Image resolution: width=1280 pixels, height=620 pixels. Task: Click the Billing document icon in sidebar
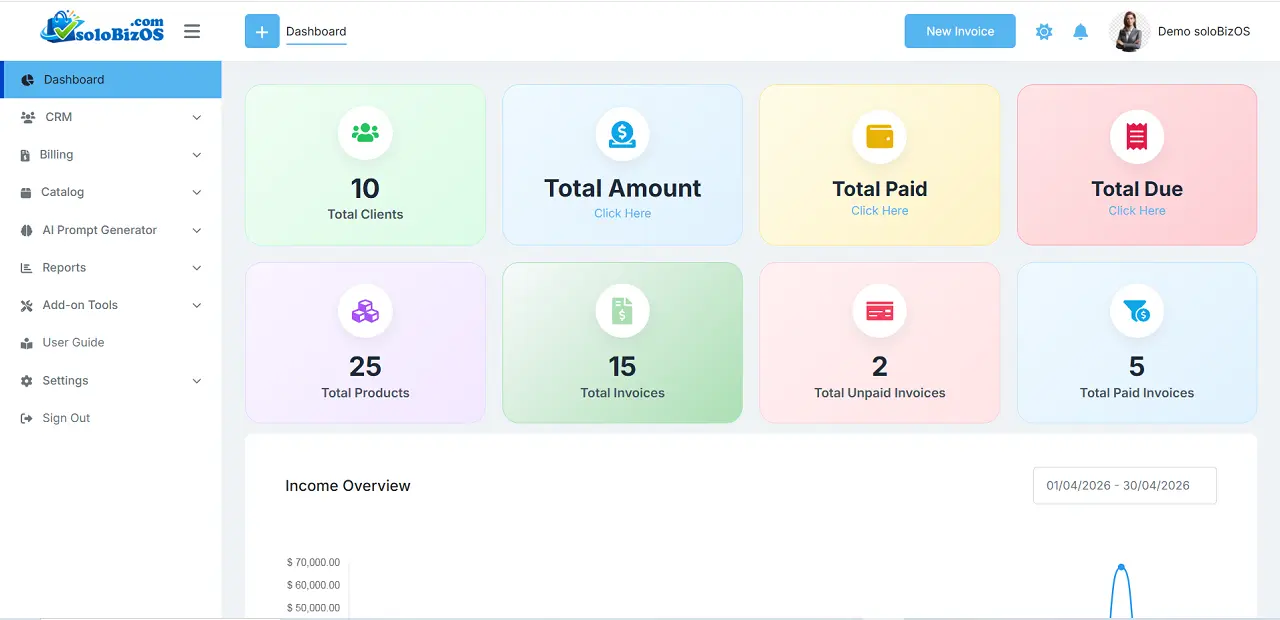point(26,155)
